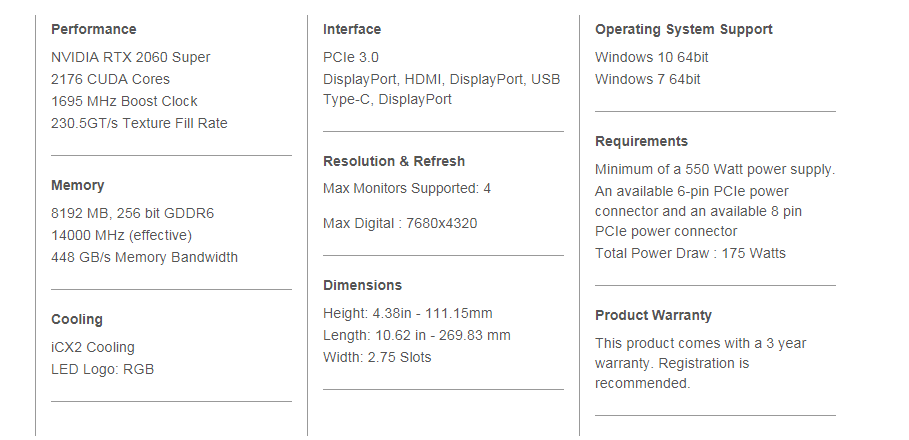Click the Max Monitors Supported: 4 line

tap(407, 188)
